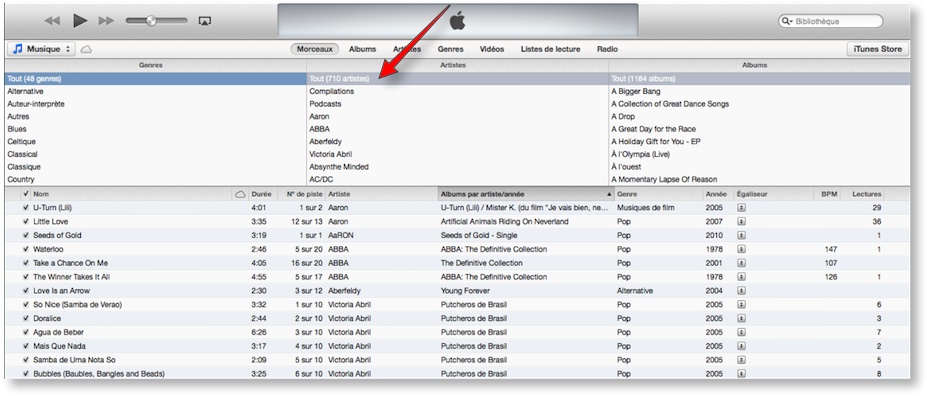Open the Vidéos tab
Screen dimensions: 927x397
492,49
